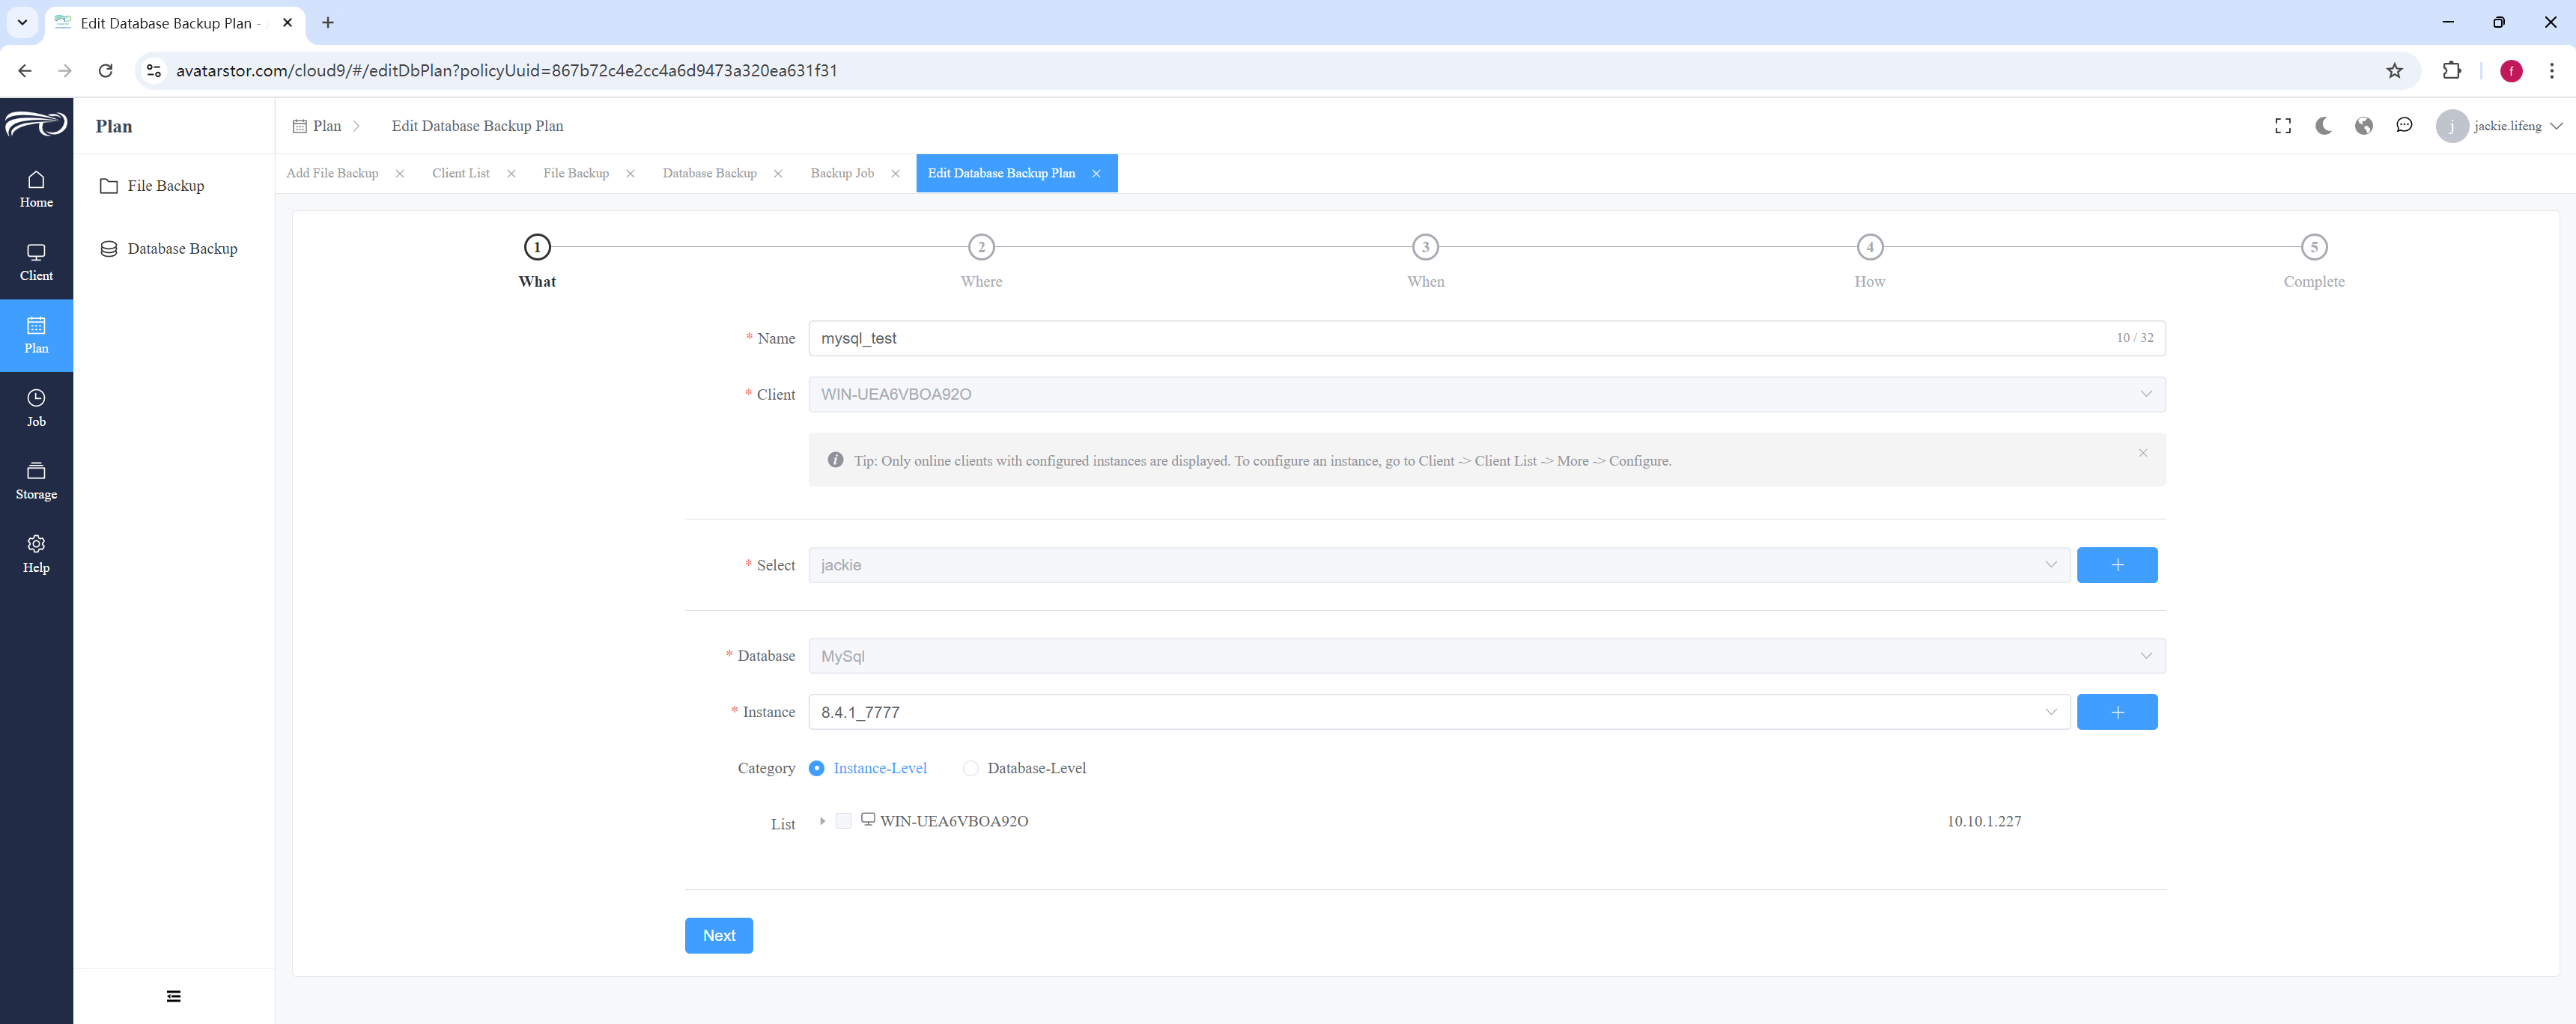Open the chat message icon
Viewport: 2576px width, 1024px height.
pos(2404,126)
